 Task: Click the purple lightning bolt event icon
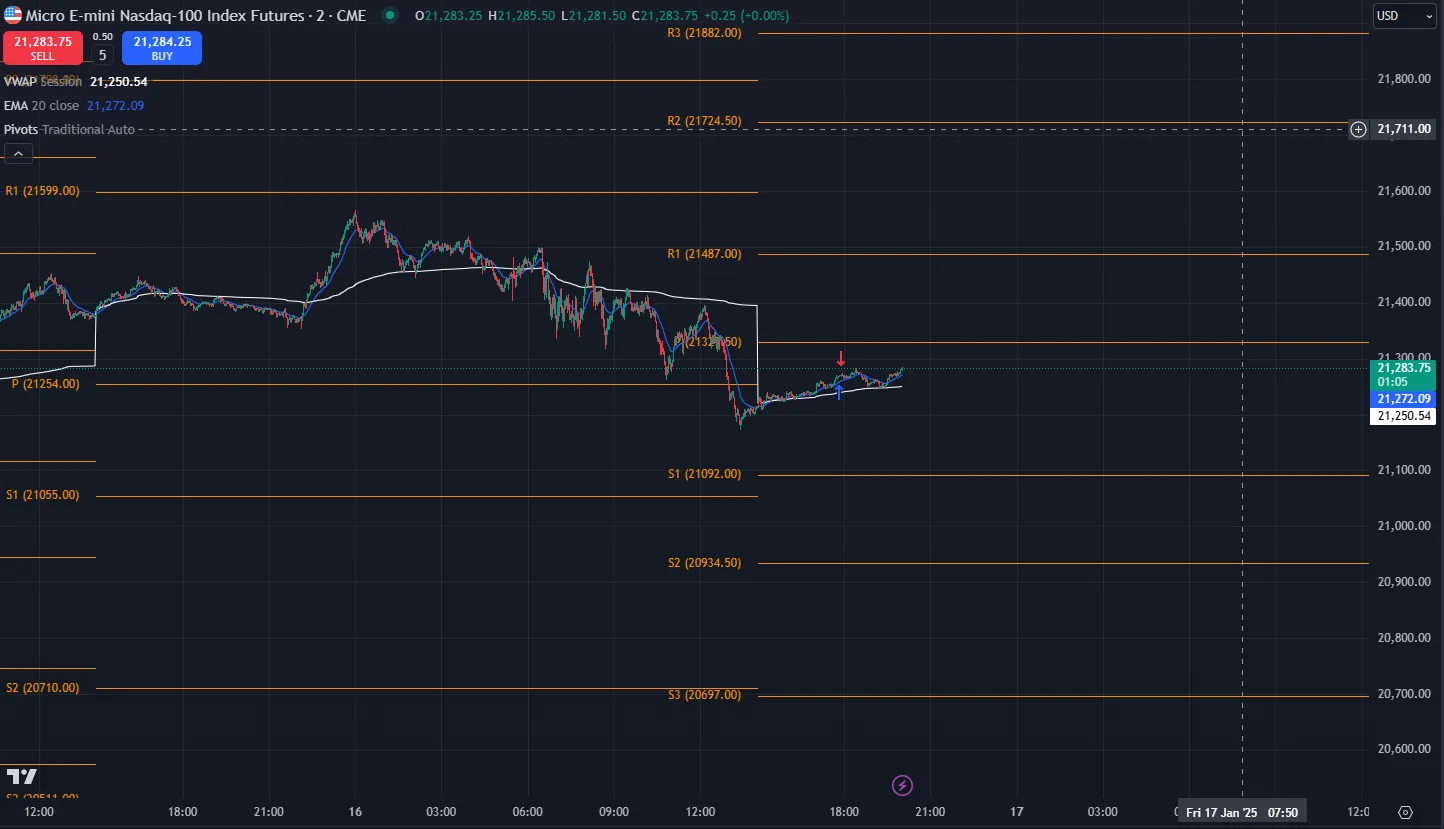903,785
